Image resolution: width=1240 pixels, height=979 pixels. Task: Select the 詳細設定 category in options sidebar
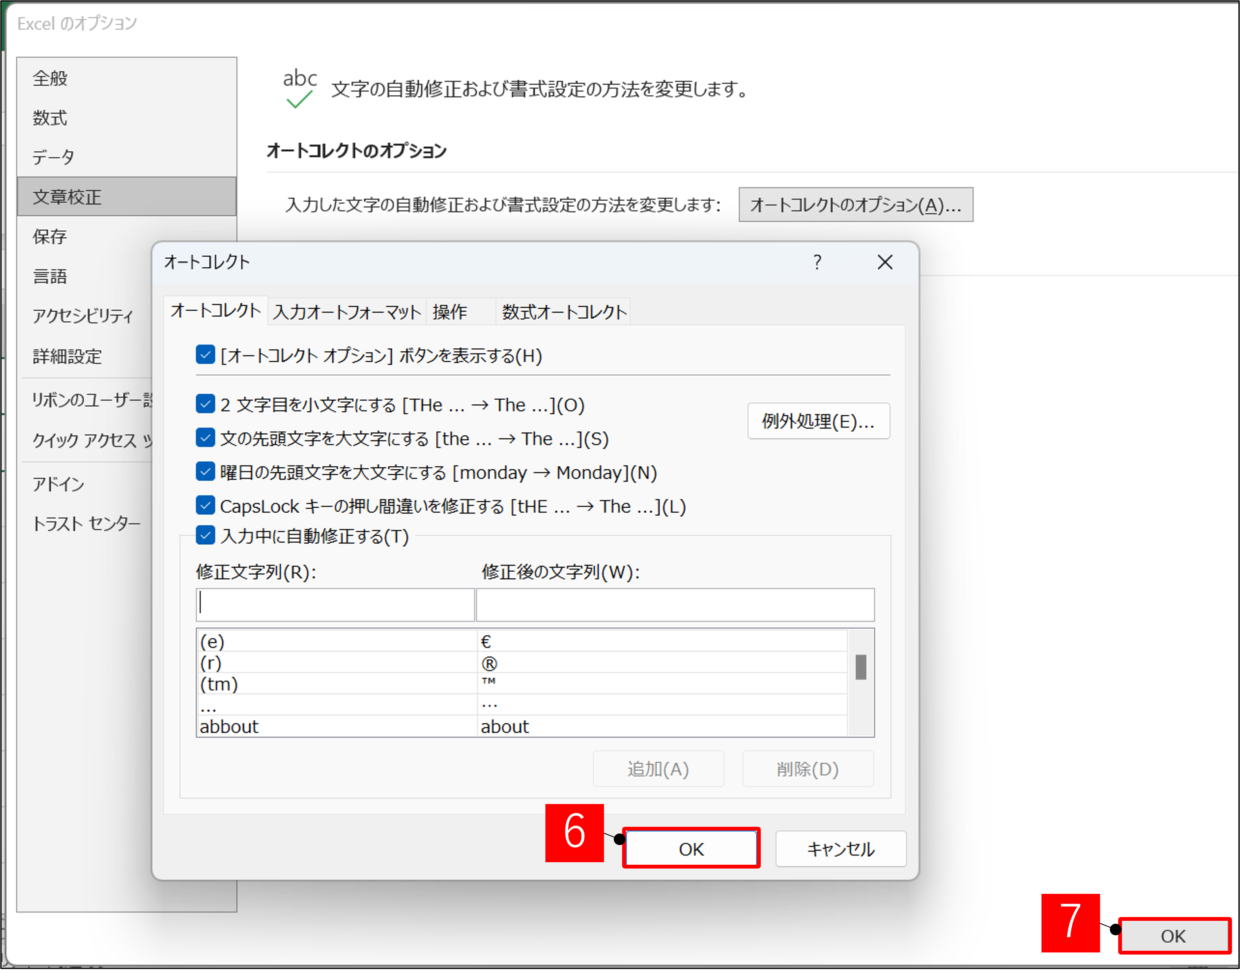point(85,356)
